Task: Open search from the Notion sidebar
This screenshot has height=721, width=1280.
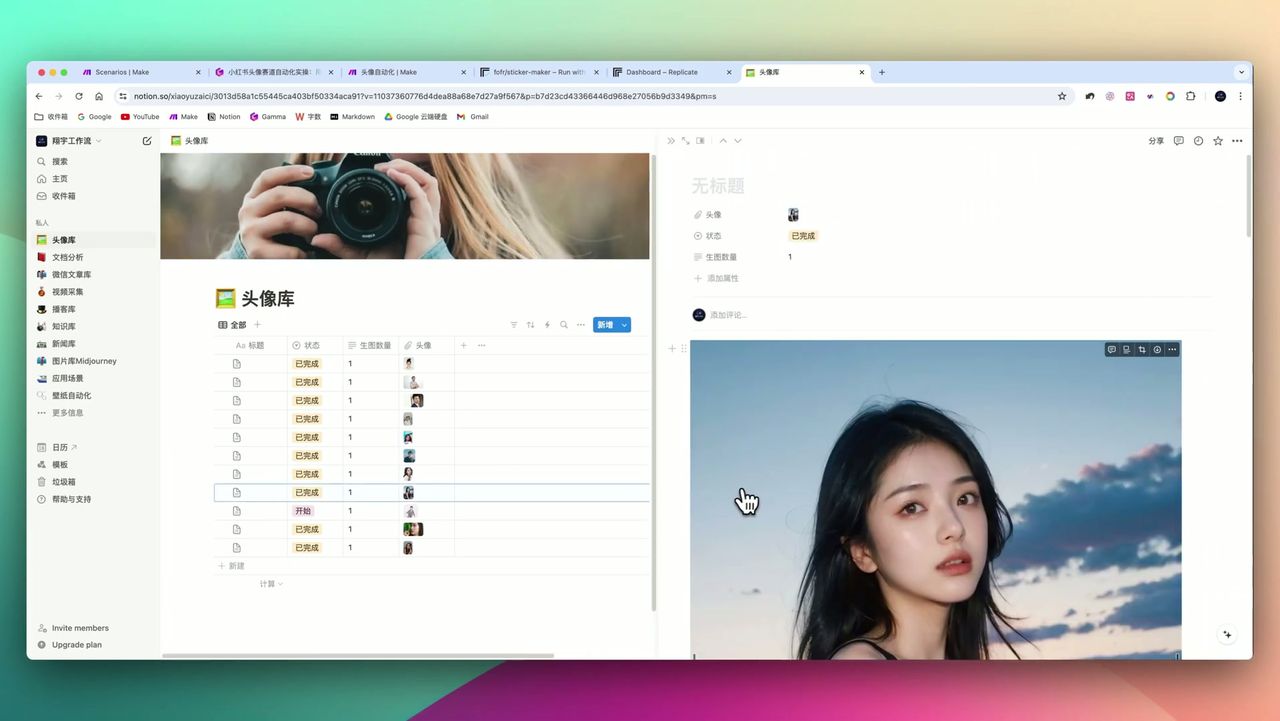Action: [59, 160]
